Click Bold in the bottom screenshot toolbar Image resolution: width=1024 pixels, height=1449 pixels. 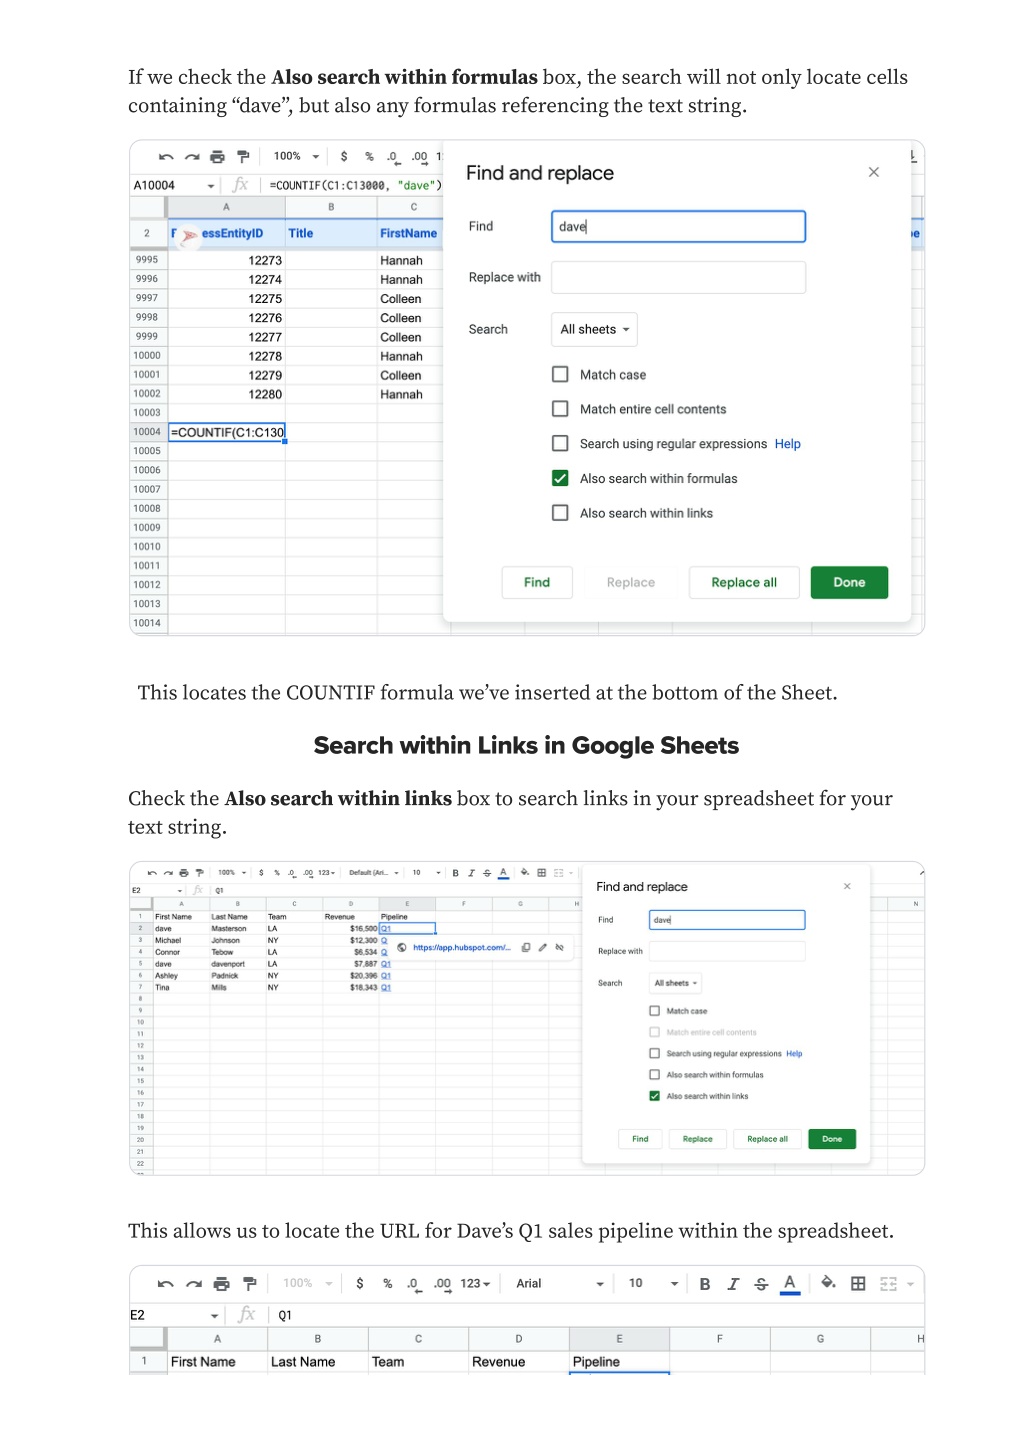pyautogui.click(x=705, y=1285)
